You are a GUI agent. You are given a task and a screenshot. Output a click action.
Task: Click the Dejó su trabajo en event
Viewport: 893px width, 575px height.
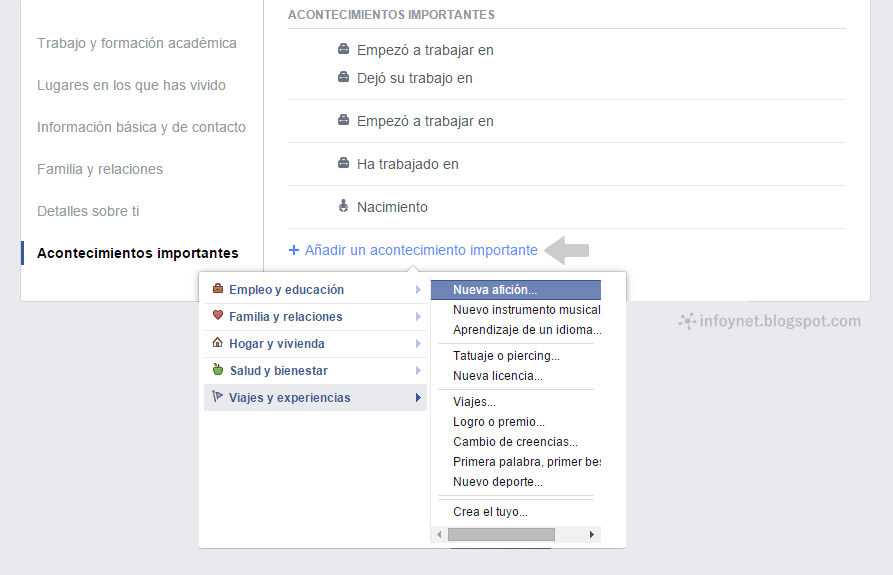415,78
